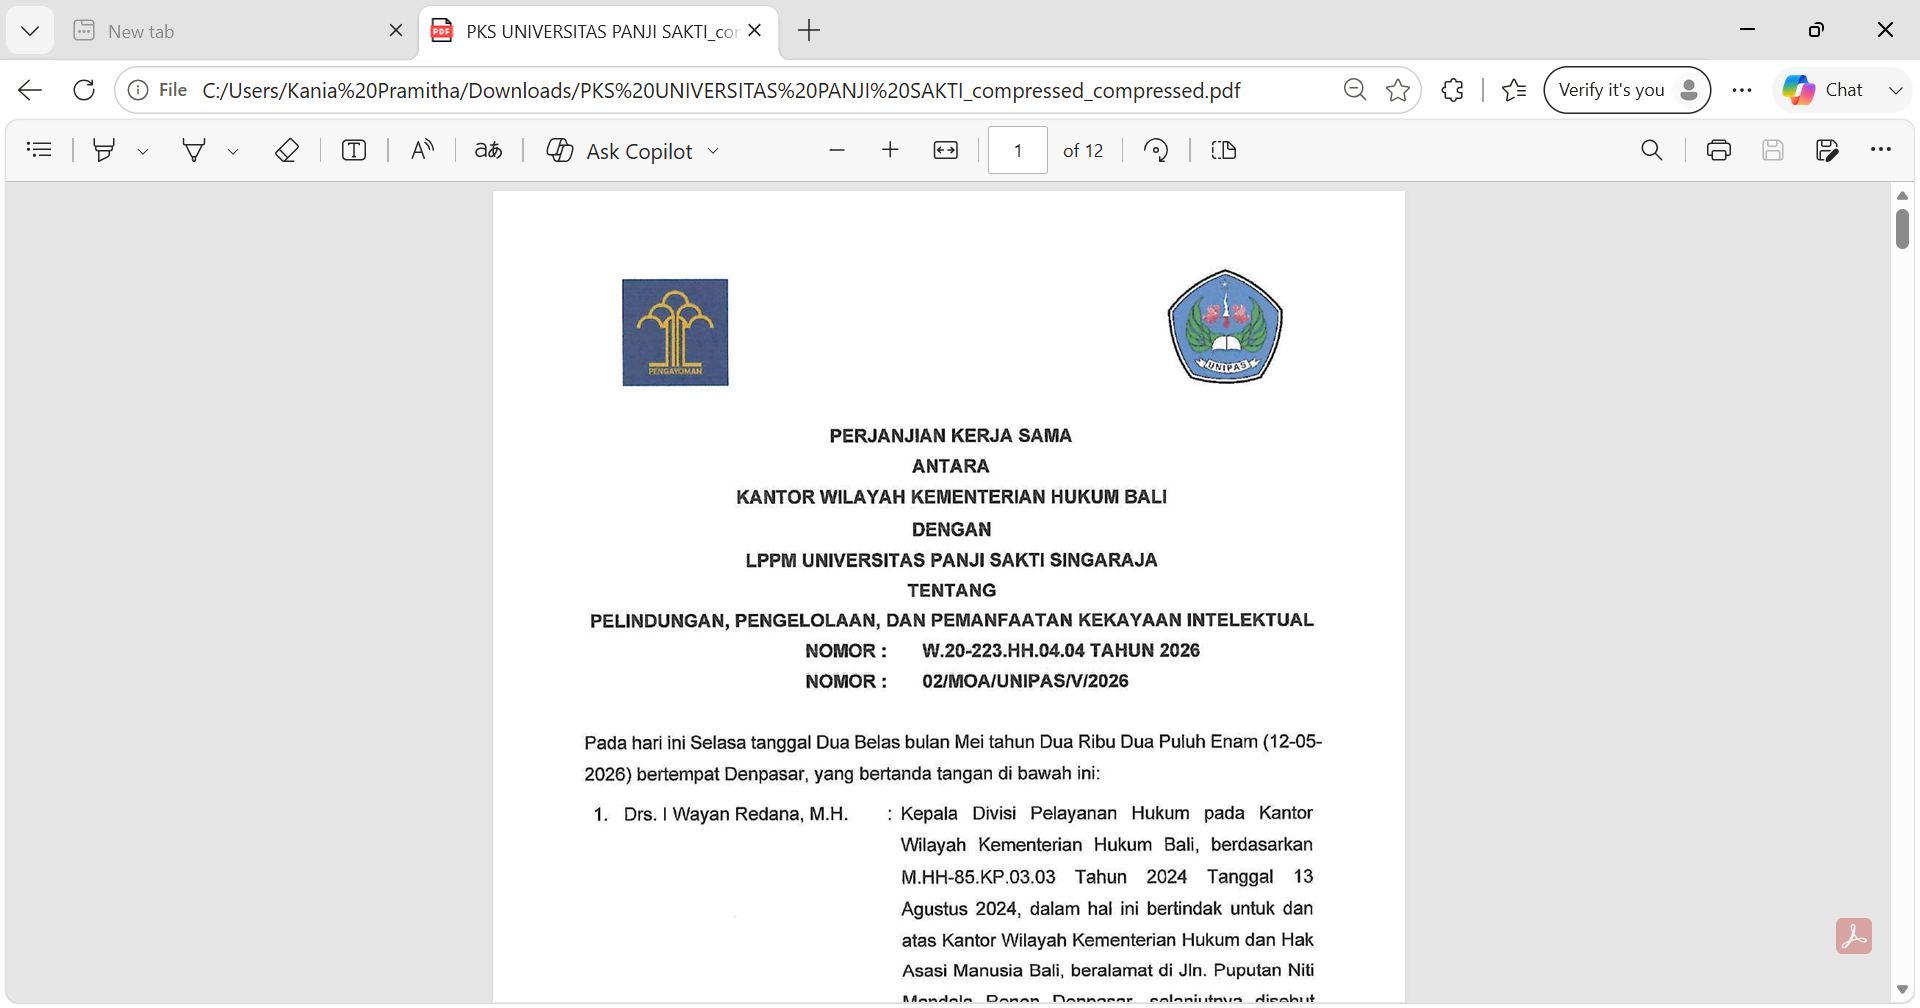1920x1008 pixels.
Task: Select the Highlight tool
Action: (103, 150)
